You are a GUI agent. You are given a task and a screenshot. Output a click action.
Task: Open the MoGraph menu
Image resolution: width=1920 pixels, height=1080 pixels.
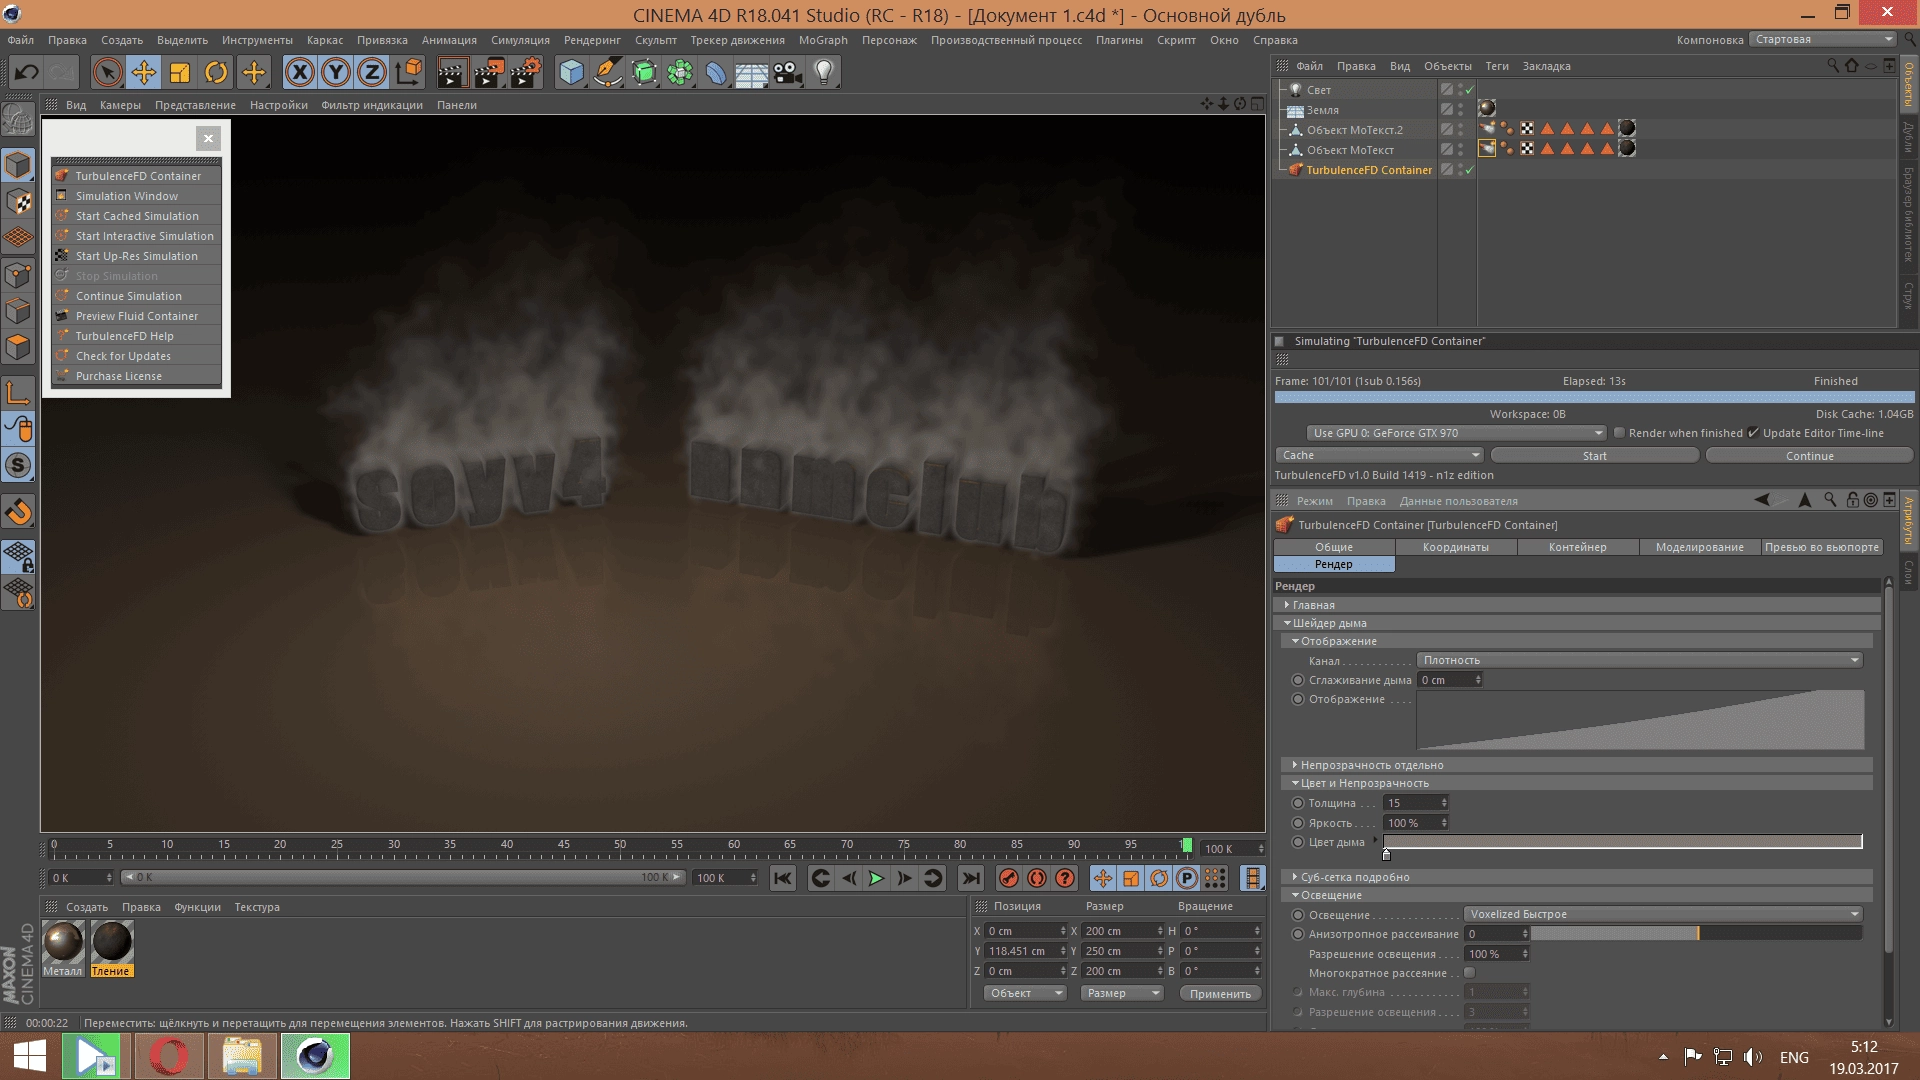pos(823,40)
